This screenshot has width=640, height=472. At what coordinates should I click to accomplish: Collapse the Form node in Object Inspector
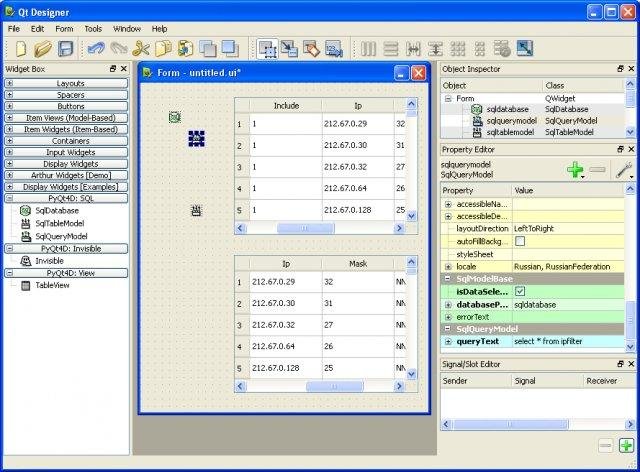click(x=448, y=98)
